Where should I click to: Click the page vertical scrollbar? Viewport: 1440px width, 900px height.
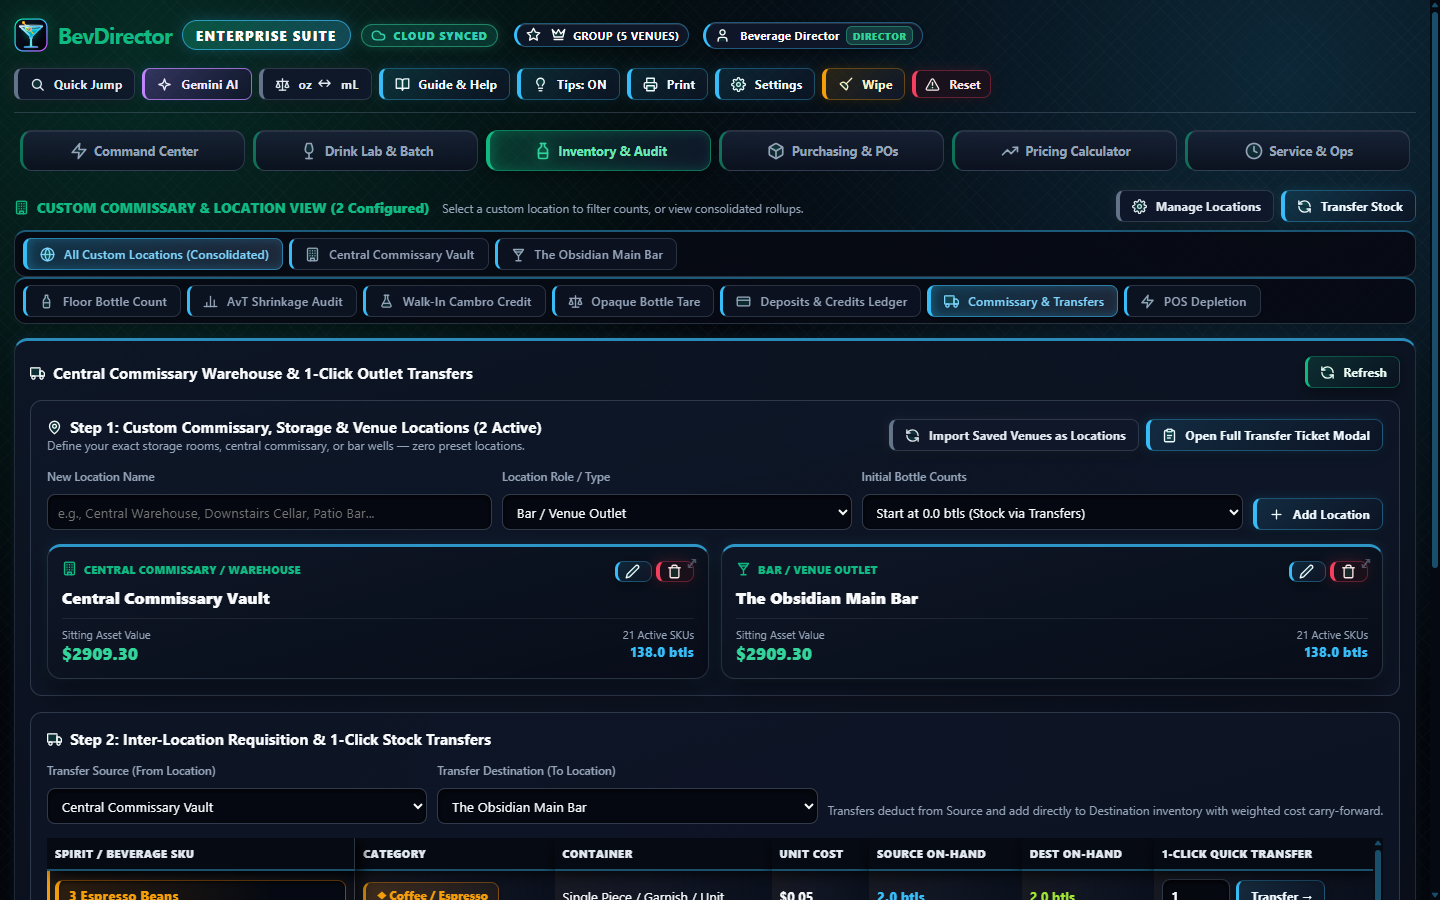point(1434,290)
